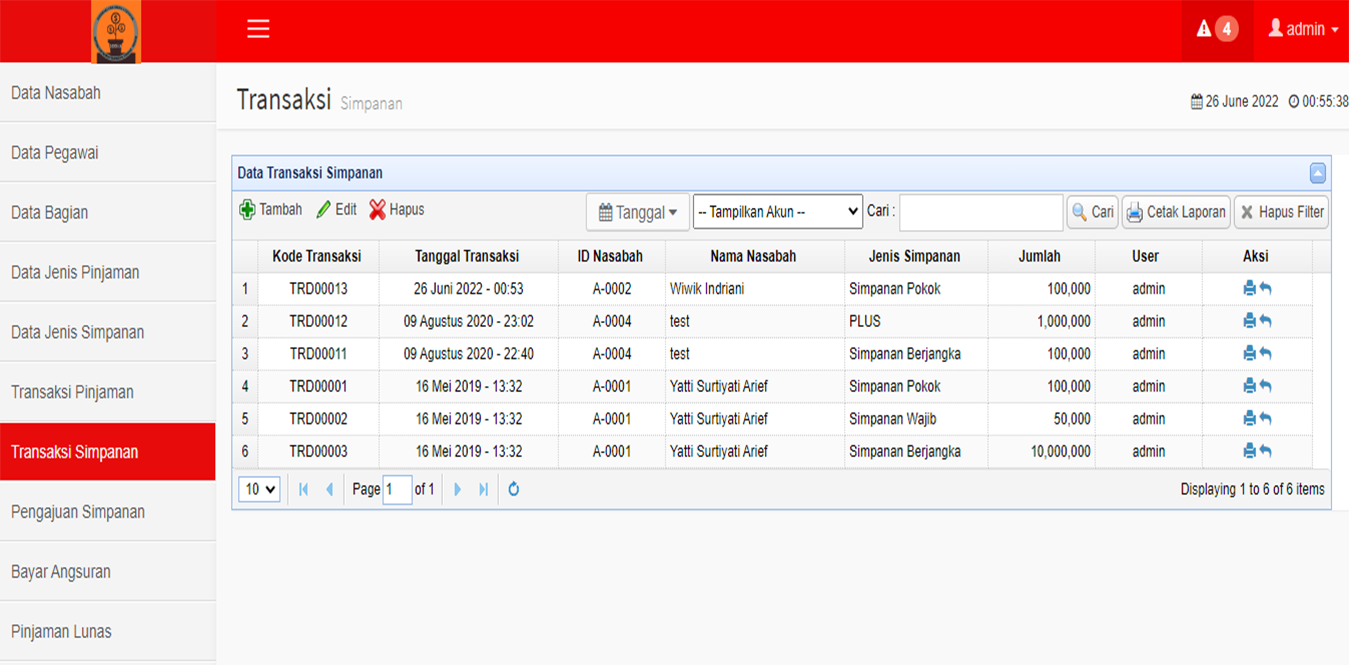This screenshot has width=1349, height=665.
Task: Expand the Tampilkan Akun select box
Action: pyautogui.click(x=777, y=212)
